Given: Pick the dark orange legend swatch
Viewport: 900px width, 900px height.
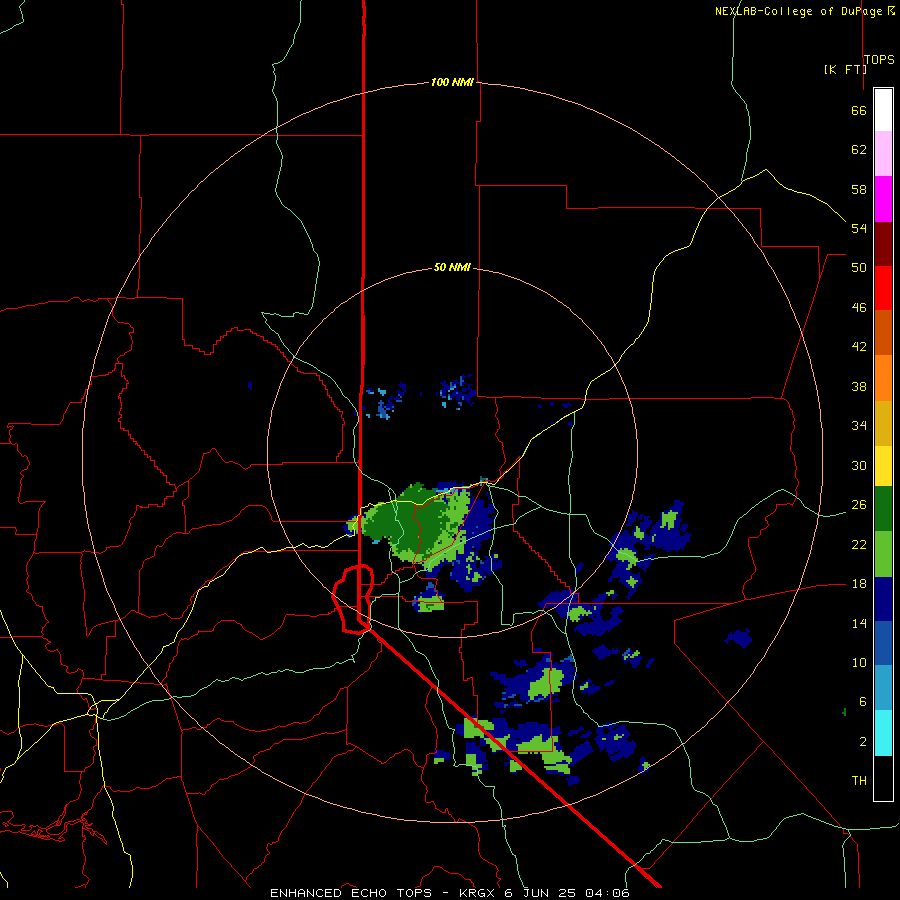Looking at the screenshot, I should pos(883,333).
